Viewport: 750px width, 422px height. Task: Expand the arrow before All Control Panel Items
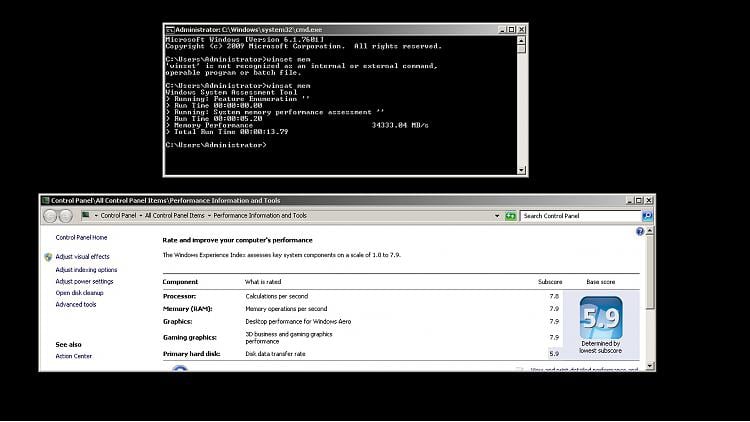pyautogui.click(x=141, y=216)
